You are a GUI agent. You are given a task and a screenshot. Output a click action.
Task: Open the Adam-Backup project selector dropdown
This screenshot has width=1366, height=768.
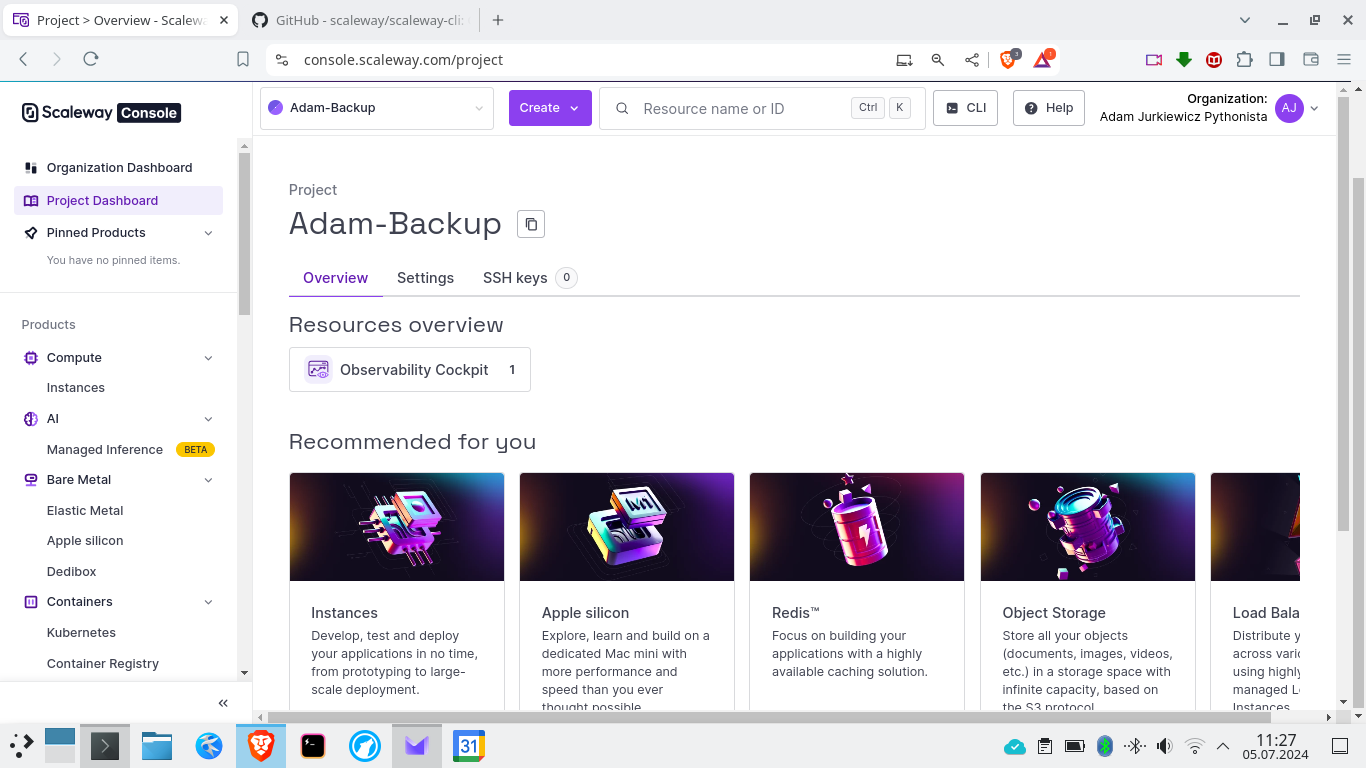[x=377, y=108]
